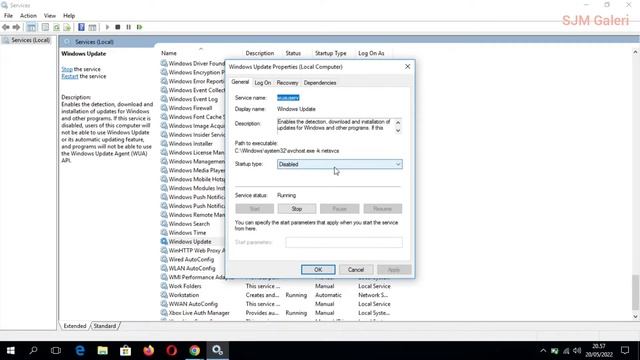
Task: Click the Export List toolbar icon
Action: [x=67, y=27]
